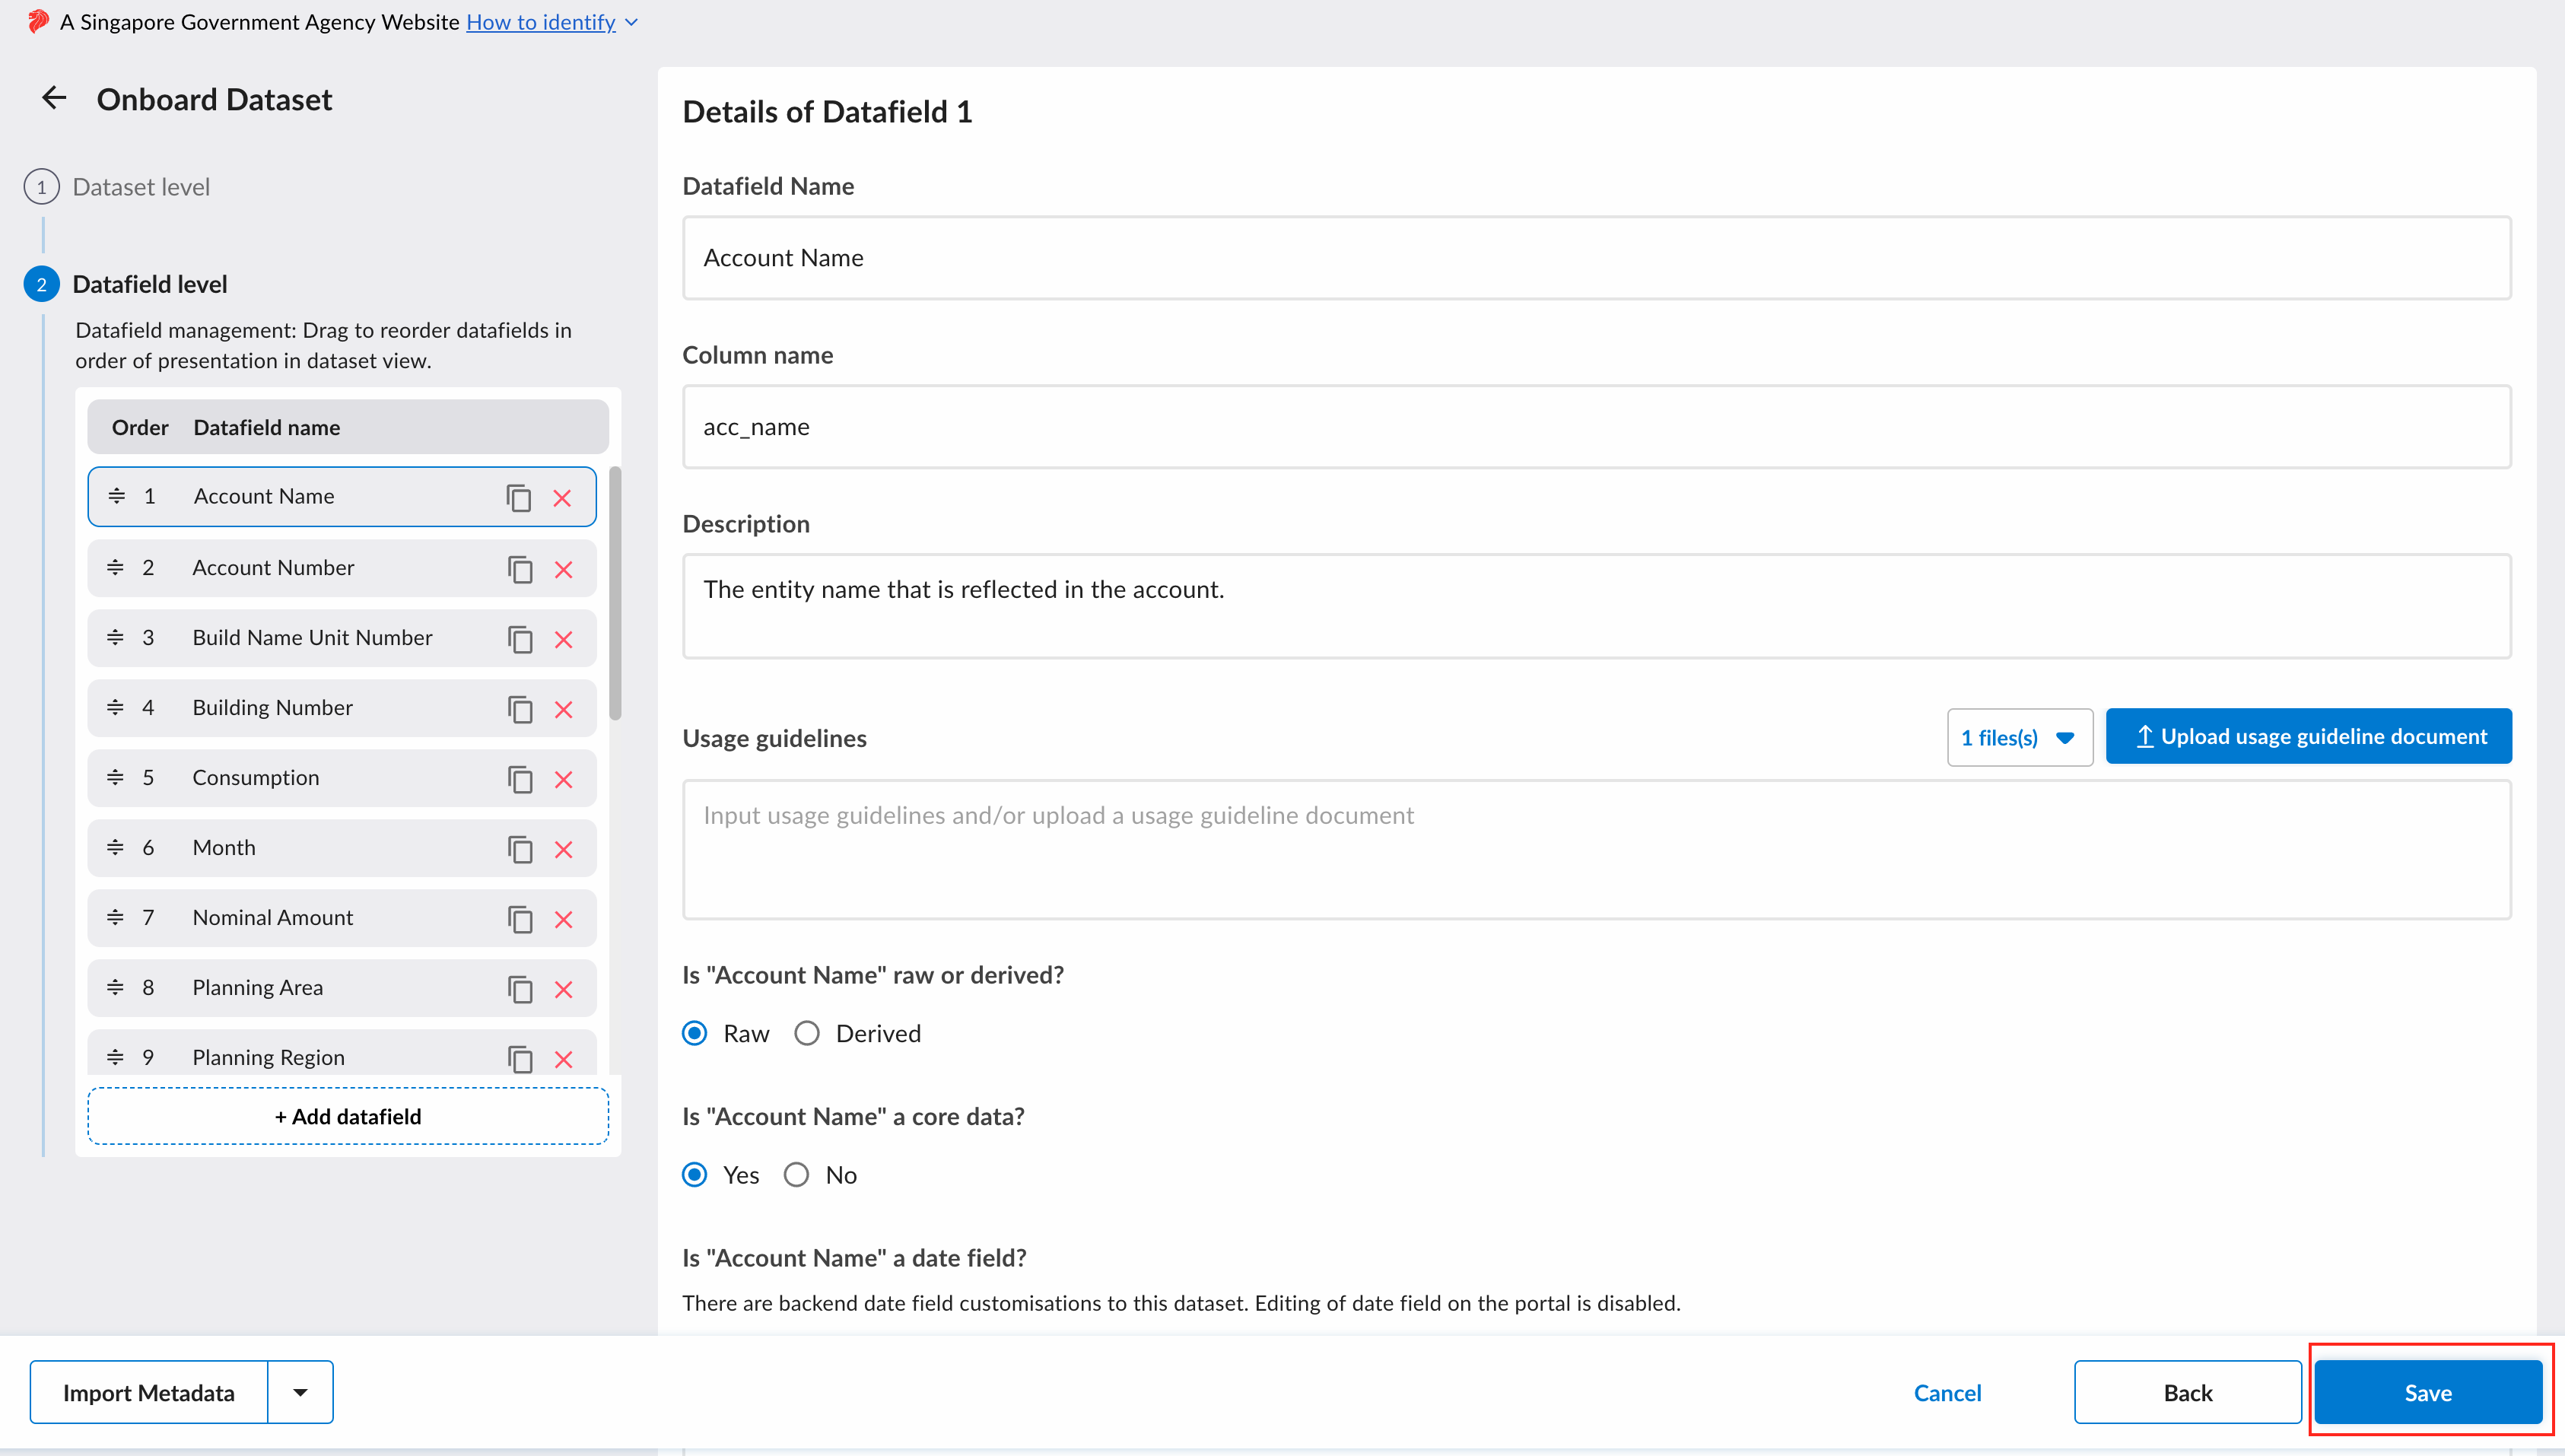Click the datafield list scrollbar
Image resolution: width=2565 pixels, height=1456 pixels.
point(615,593)
